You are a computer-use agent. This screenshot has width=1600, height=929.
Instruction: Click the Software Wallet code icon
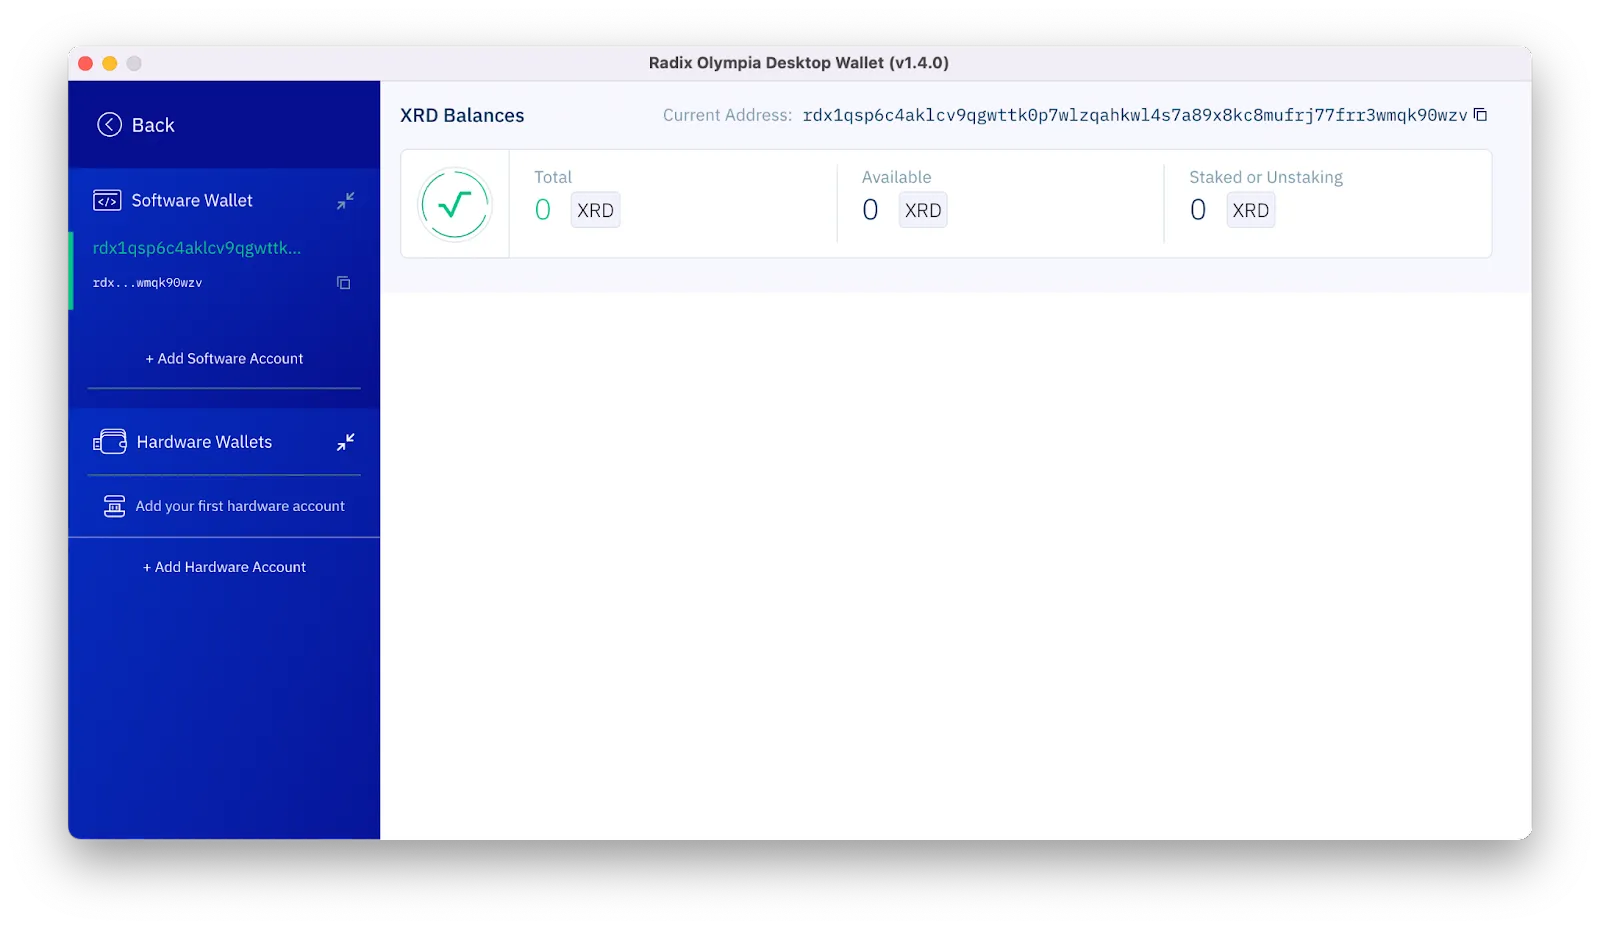(107, 201)
